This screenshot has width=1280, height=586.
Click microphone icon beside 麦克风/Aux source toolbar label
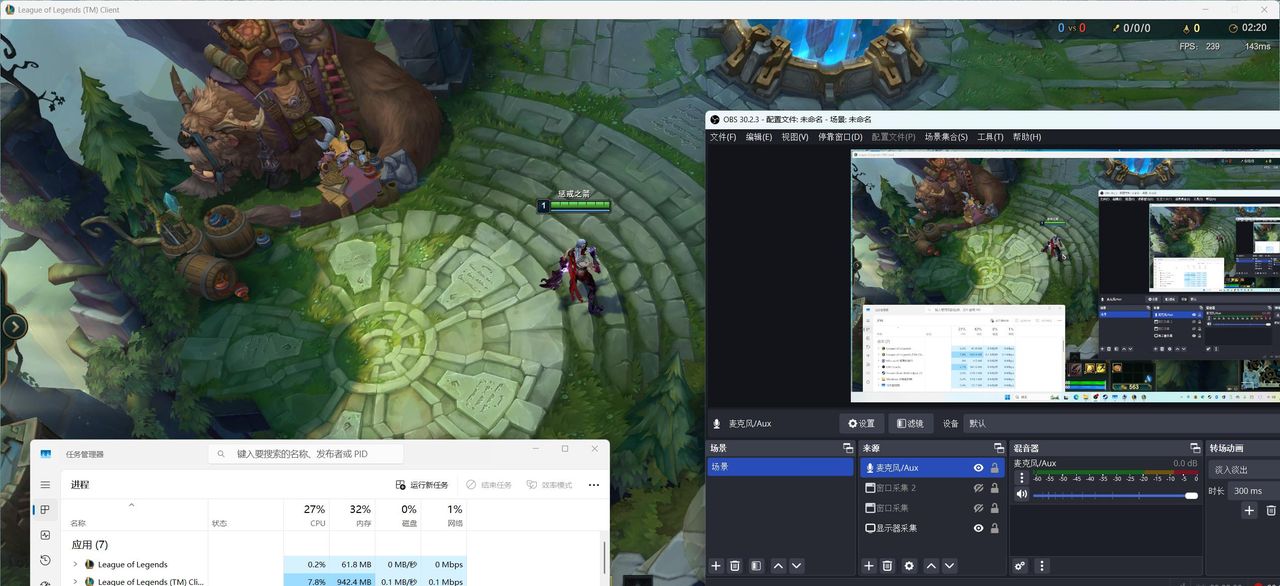[717, 423]
